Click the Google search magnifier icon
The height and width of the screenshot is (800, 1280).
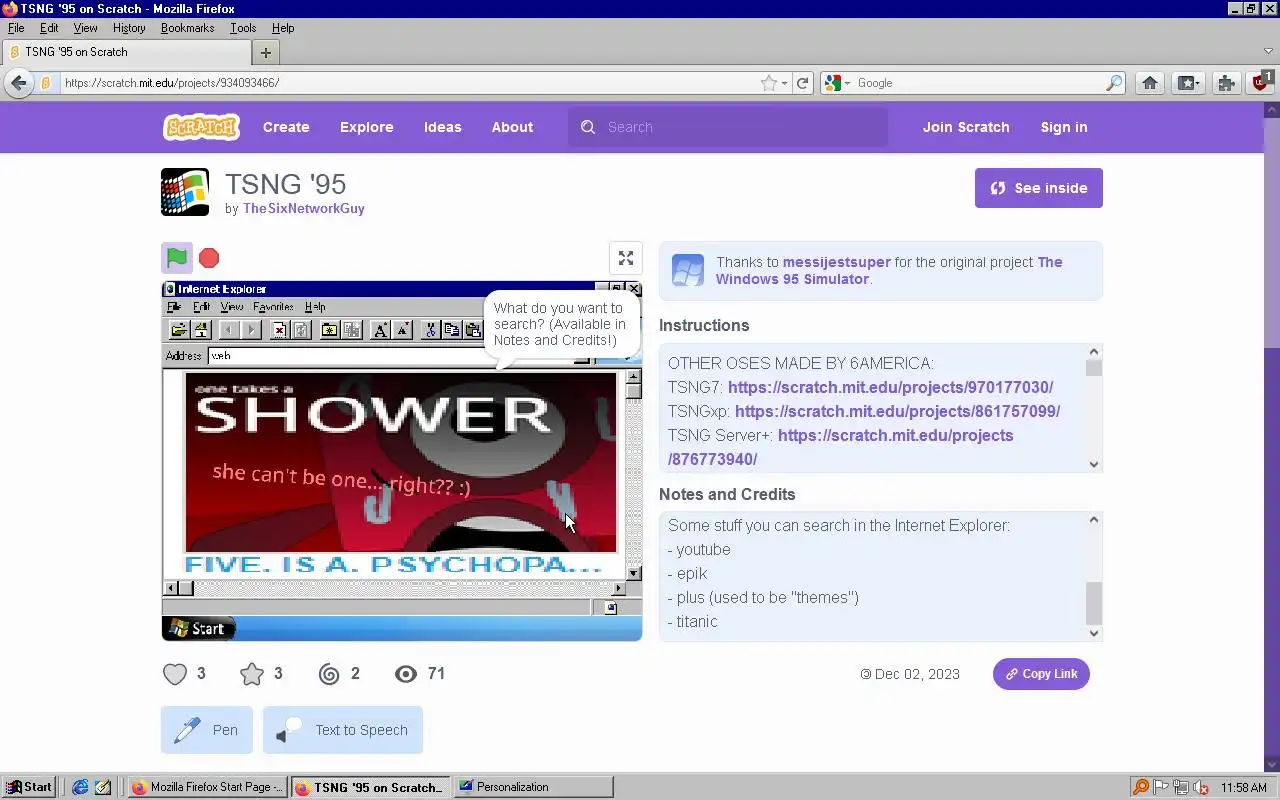point(1114,83)
